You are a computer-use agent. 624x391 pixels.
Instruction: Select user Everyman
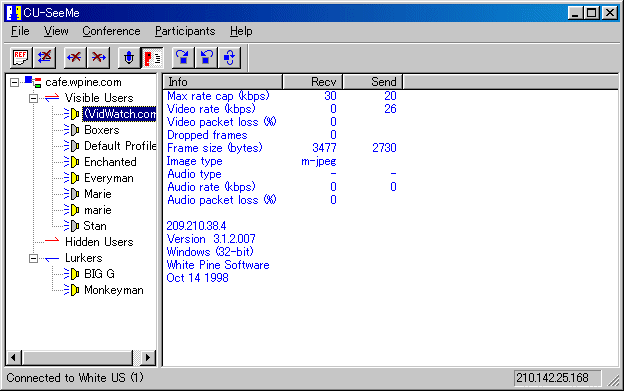(x=109, y=178)
